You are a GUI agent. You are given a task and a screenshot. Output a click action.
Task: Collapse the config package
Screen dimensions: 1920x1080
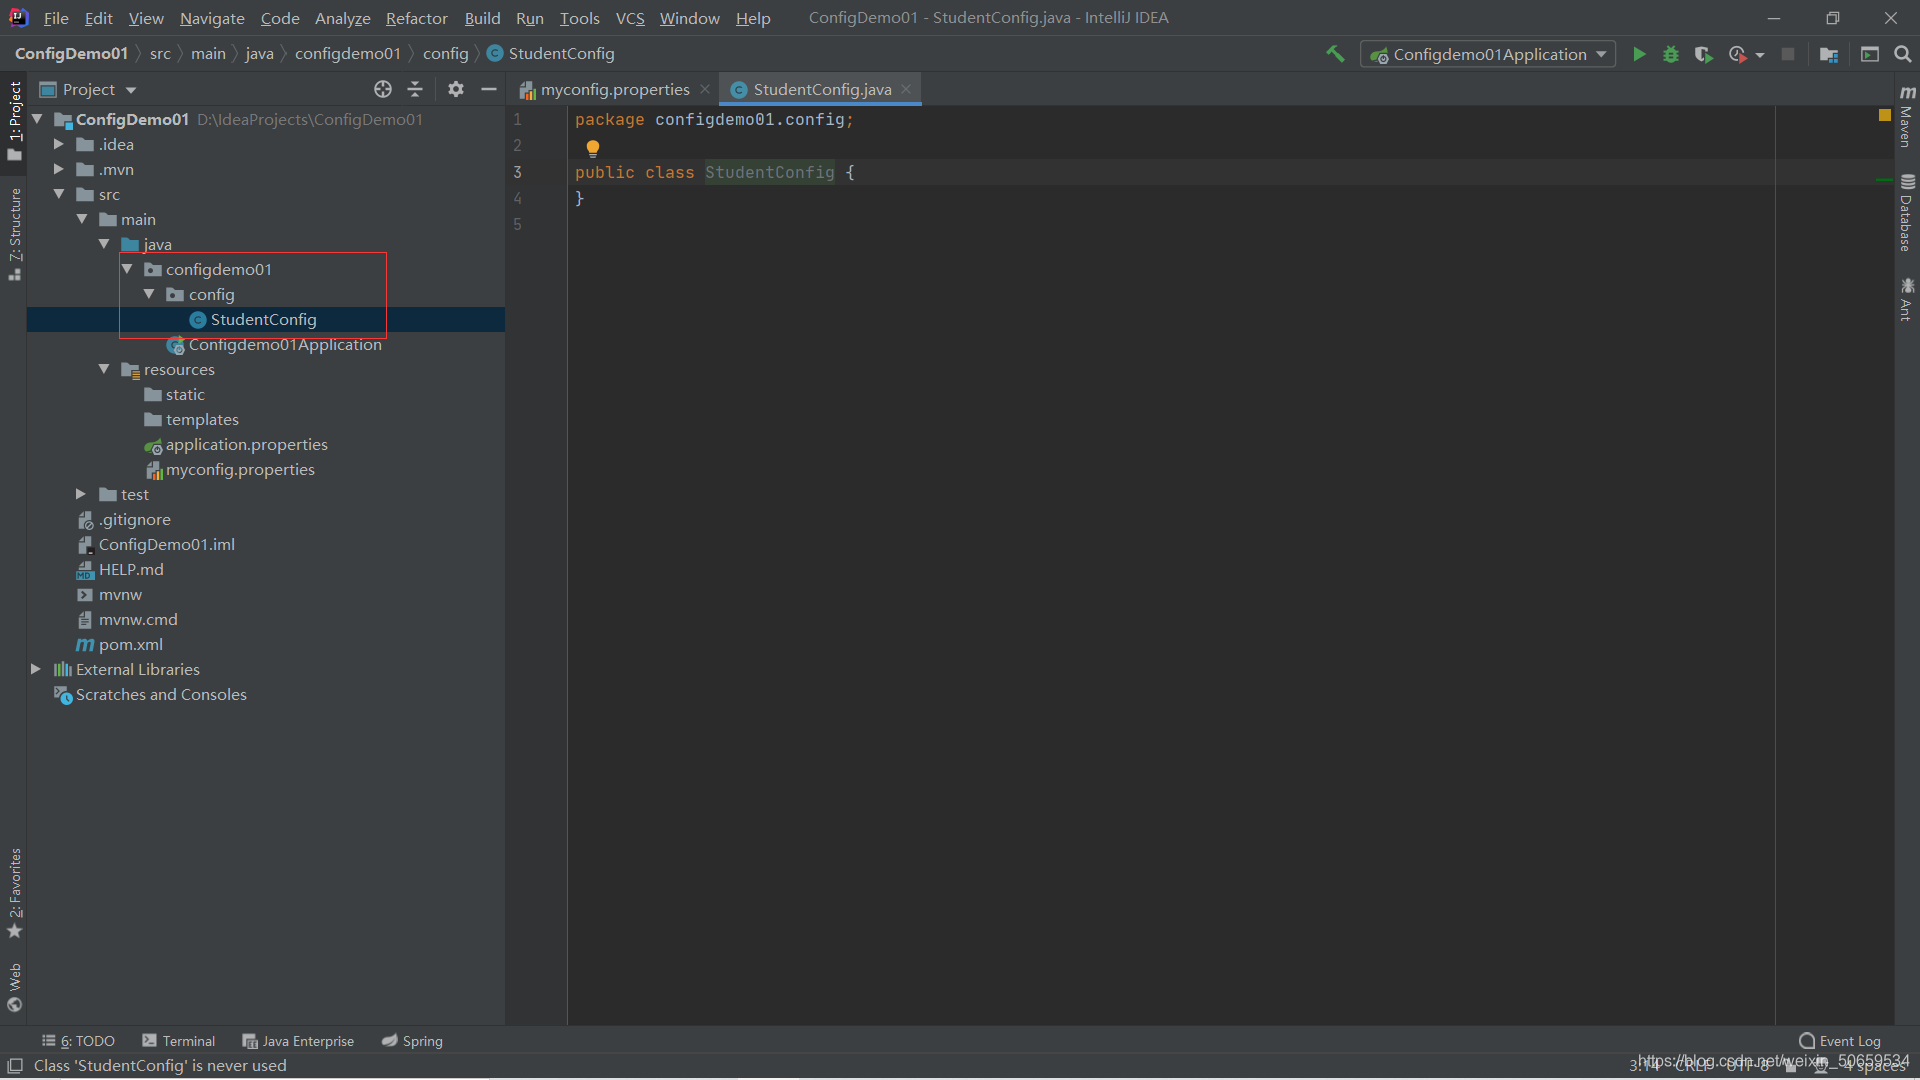(x=149, y=294)
